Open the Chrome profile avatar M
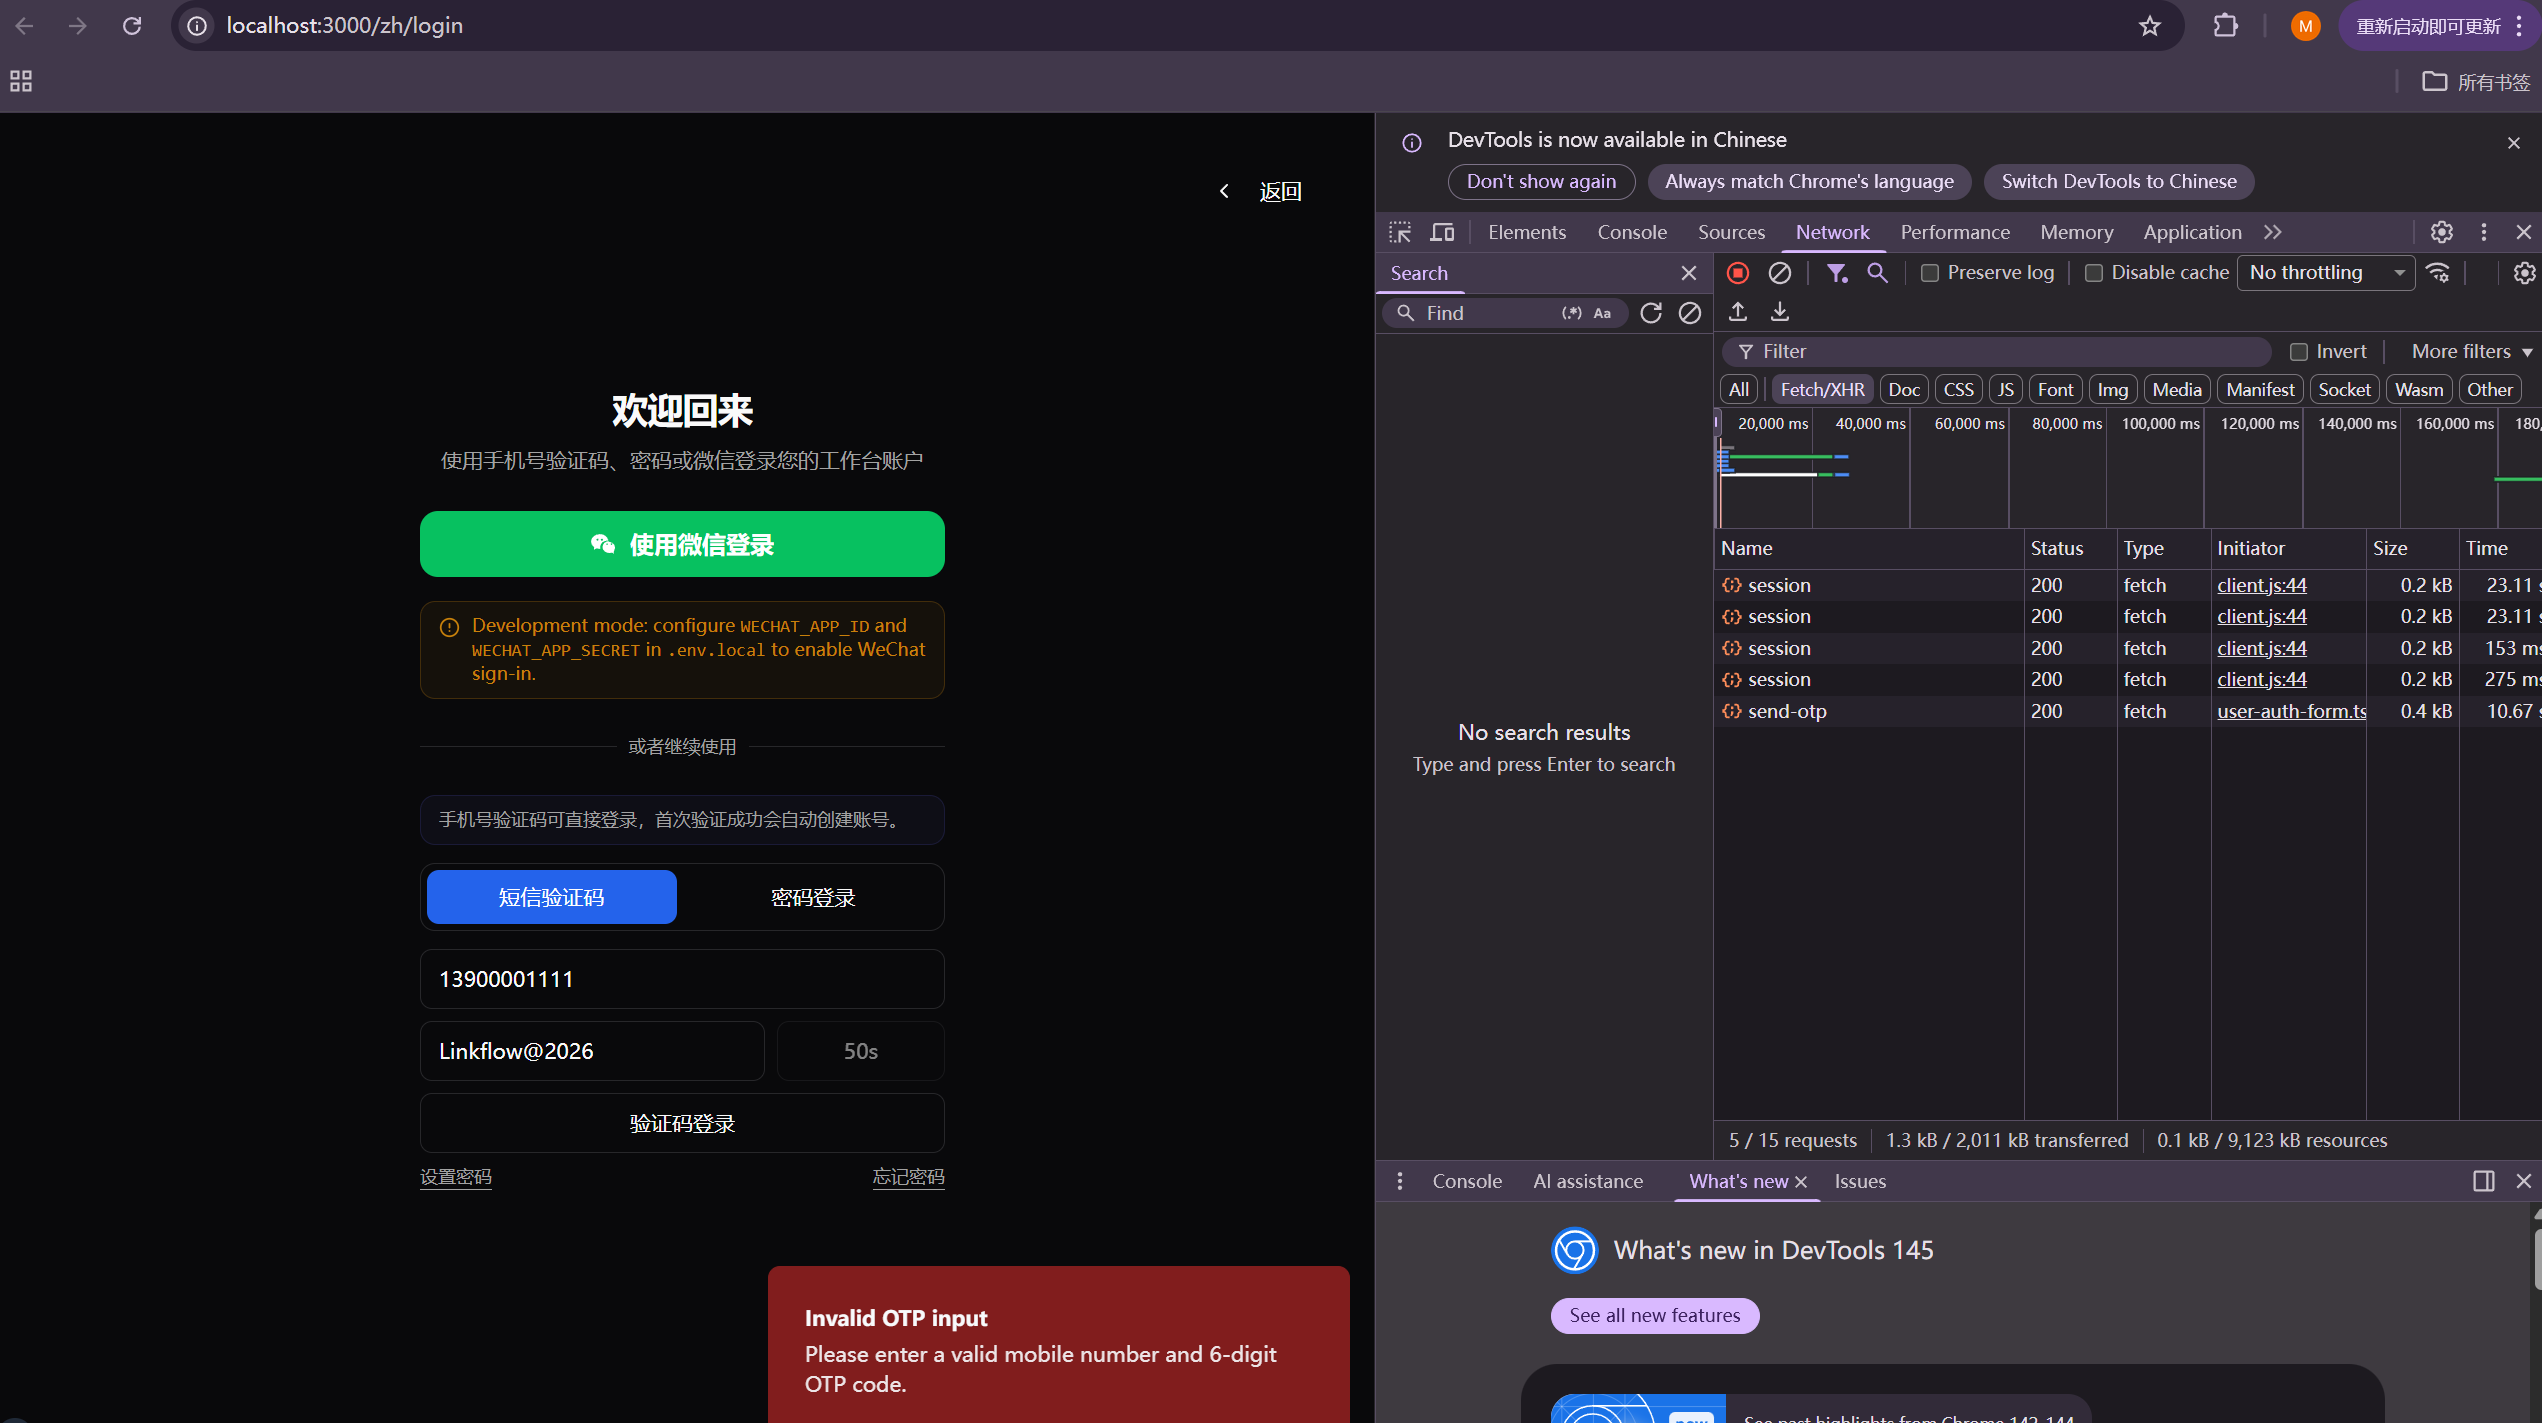Viewport: 2542px width, 1423px height. 2306,26
